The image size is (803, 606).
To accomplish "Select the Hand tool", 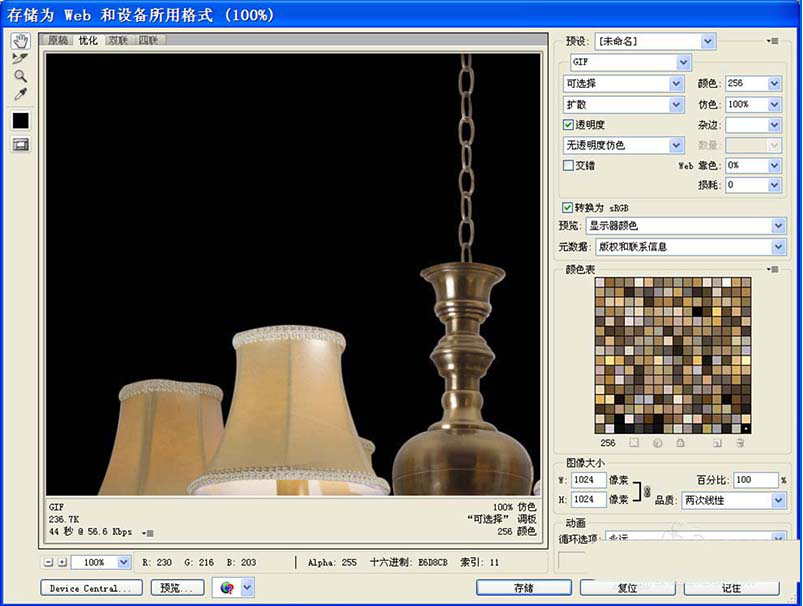I will pos(18,41).
